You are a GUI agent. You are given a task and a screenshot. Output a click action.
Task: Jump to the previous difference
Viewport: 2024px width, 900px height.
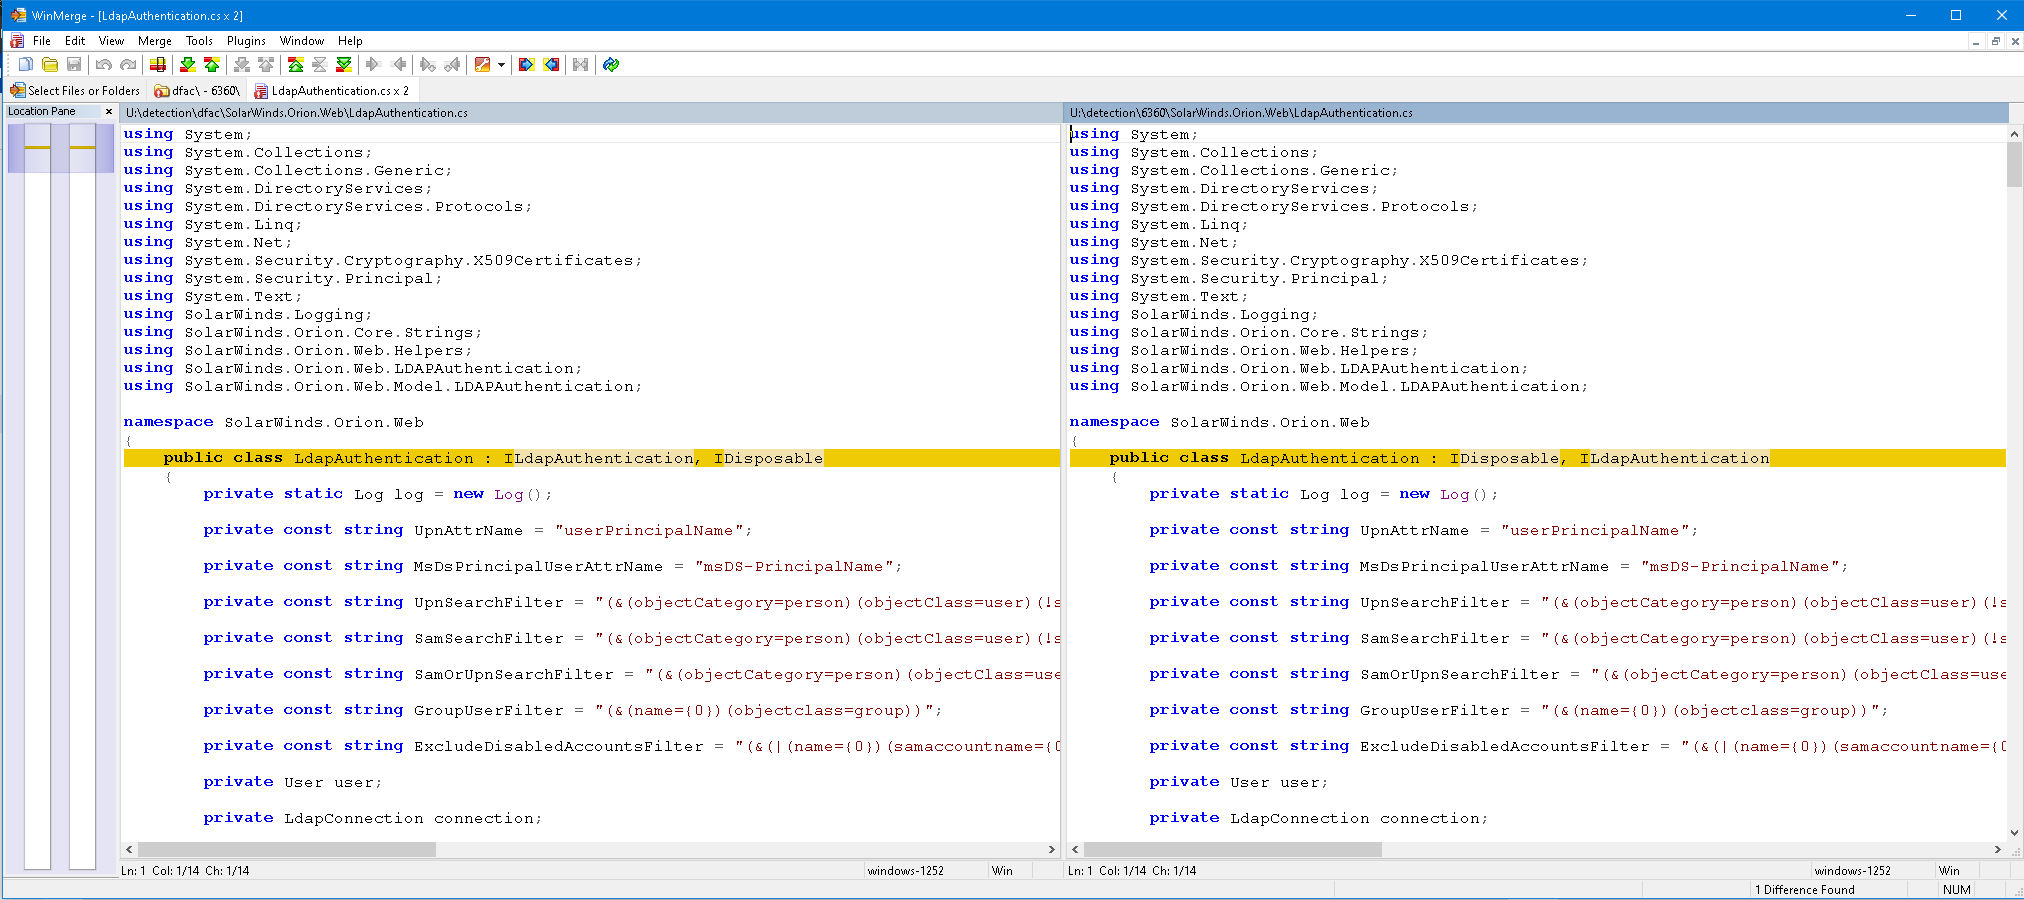(x=212, y=65)
